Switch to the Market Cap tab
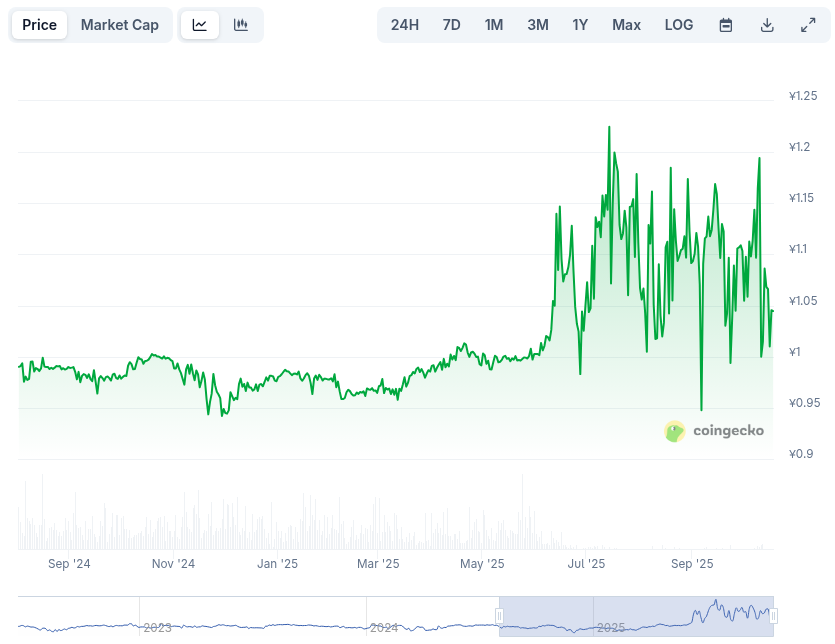Image resolution: width=835 pixels, height=644 pixels. 120,25
